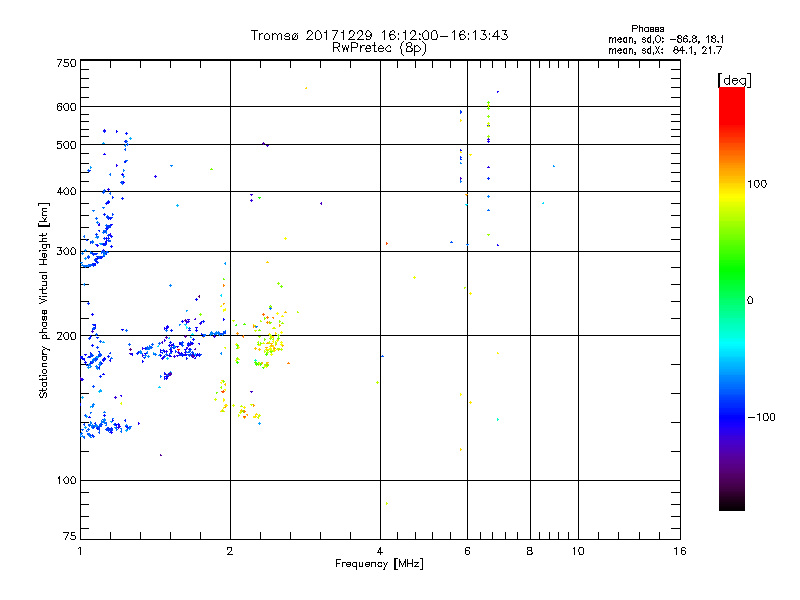The height and width of the screenshot is (600, 800).
Task: Click the y-axis tick label '600'
Action: 66,107
